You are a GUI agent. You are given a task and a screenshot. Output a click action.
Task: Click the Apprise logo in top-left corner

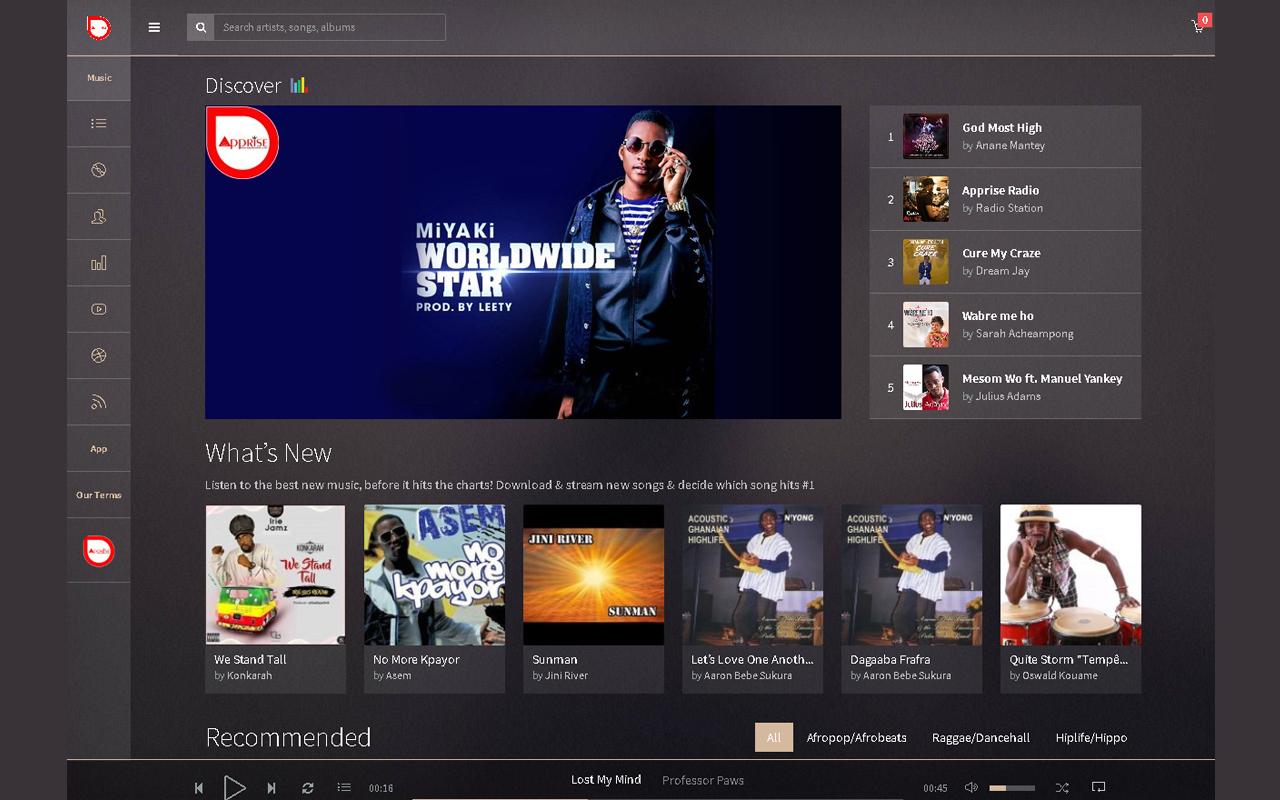98,28
